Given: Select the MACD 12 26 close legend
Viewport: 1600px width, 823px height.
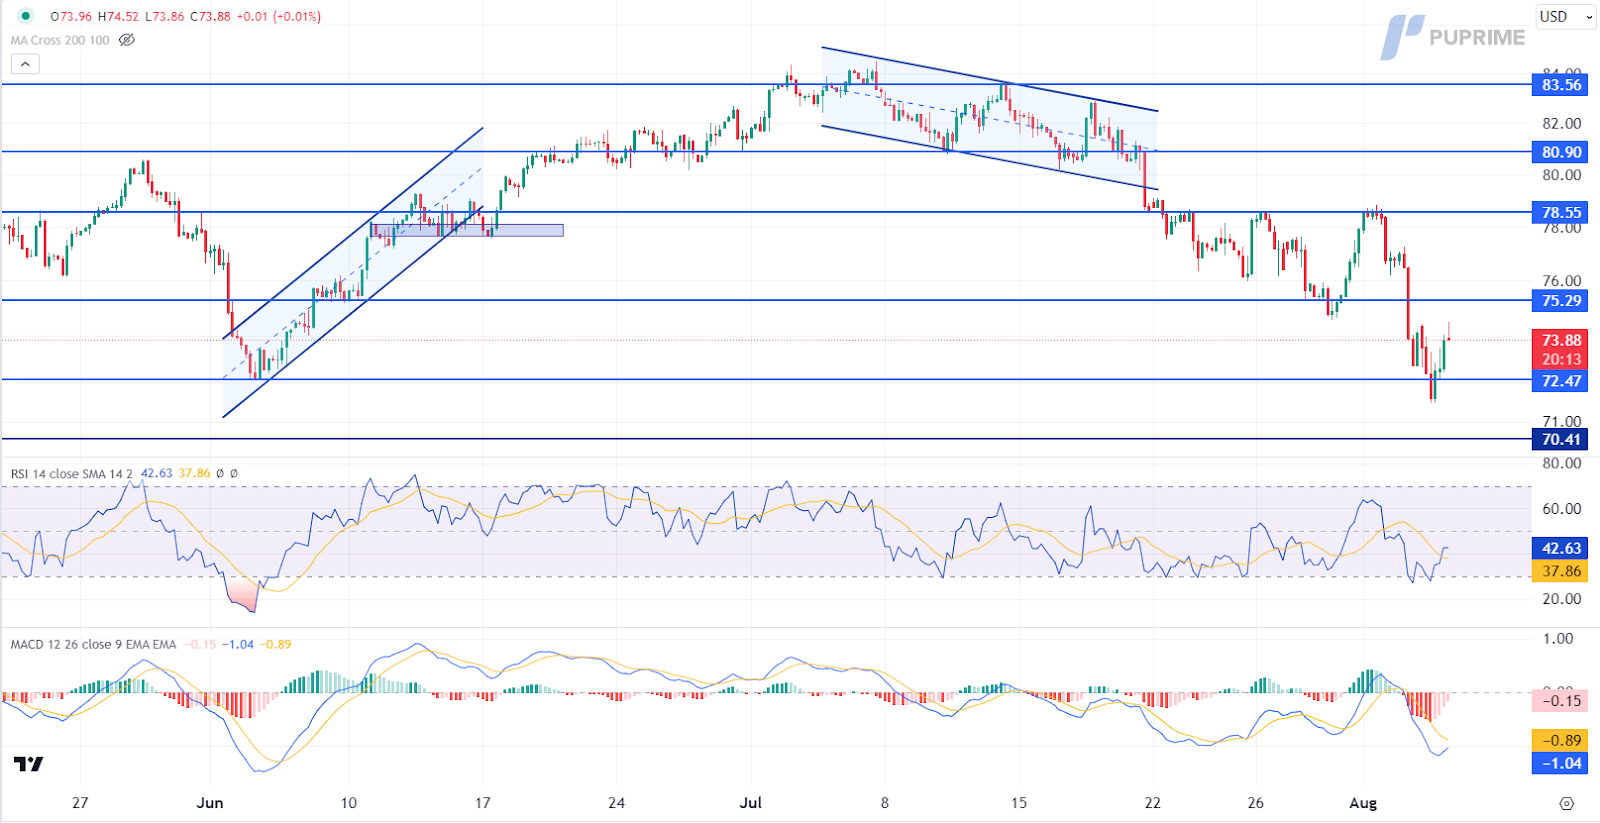Looking at the screenshot, I should tap(93, 644).
